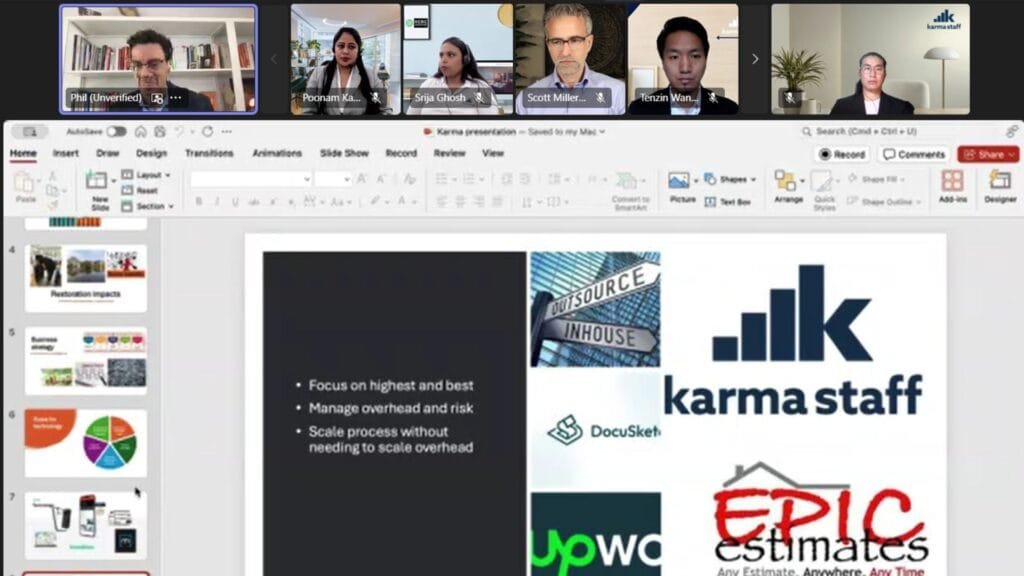
Task: Open the Layout dropdown
Action: [x=147, y=175]
